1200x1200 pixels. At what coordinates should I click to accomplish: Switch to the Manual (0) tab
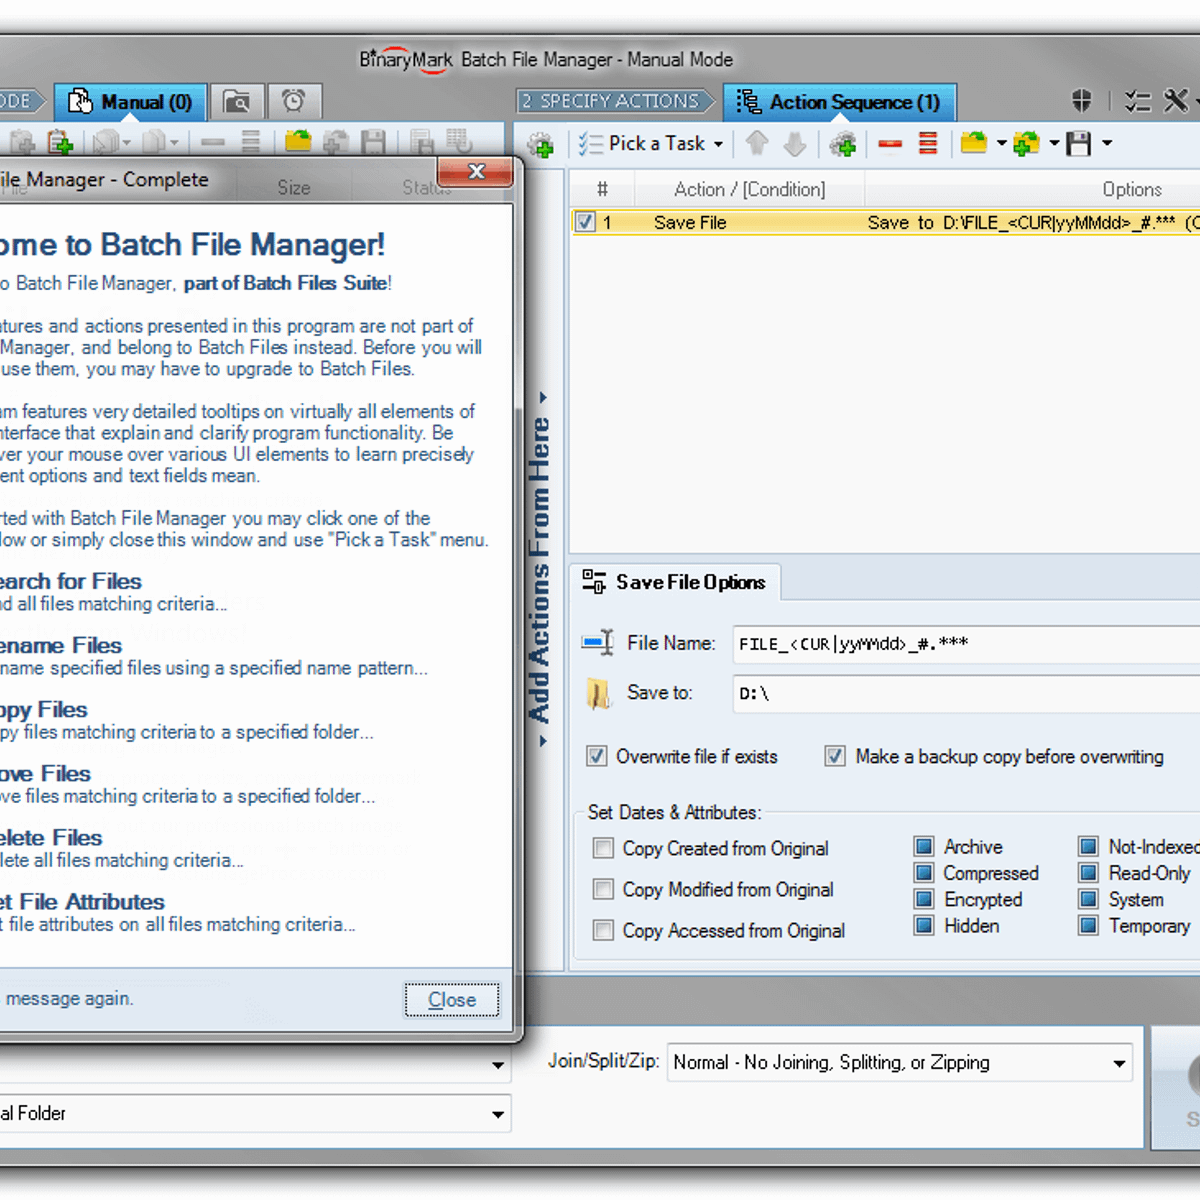pyautogui.click(x=130, y=102)
